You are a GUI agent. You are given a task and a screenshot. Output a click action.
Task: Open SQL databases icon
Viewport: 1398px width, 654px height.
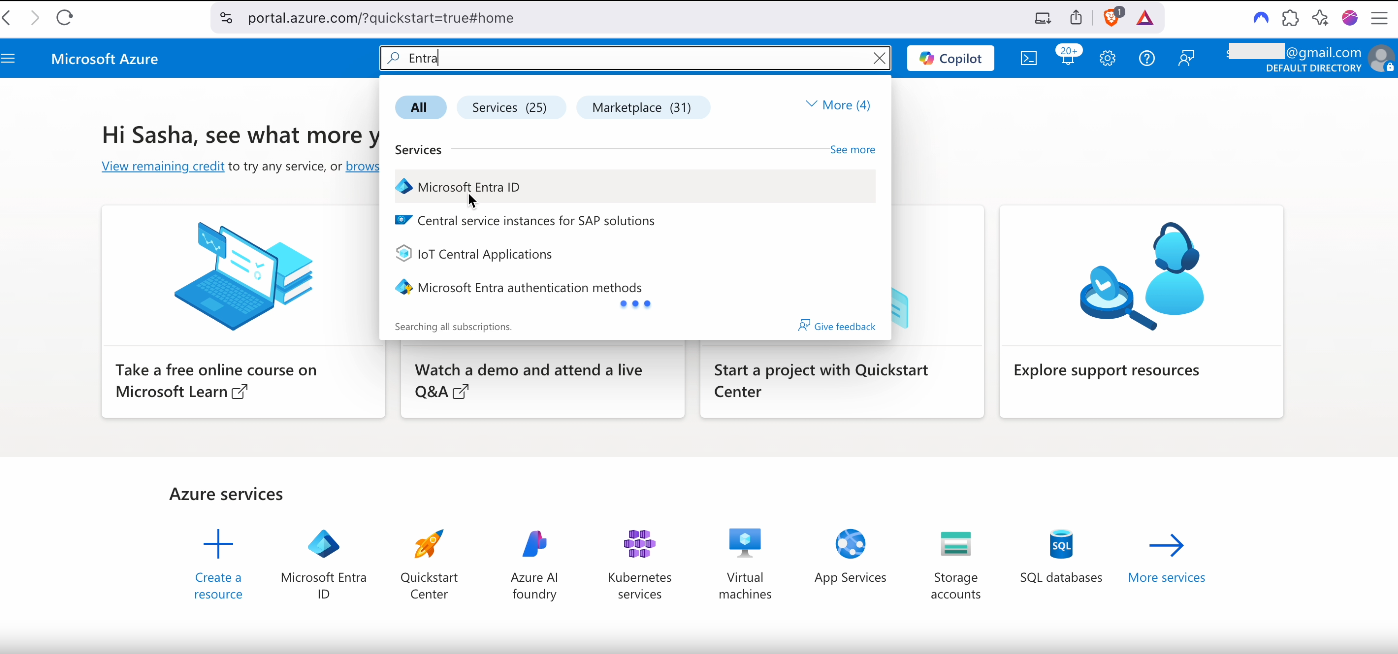1061,545
